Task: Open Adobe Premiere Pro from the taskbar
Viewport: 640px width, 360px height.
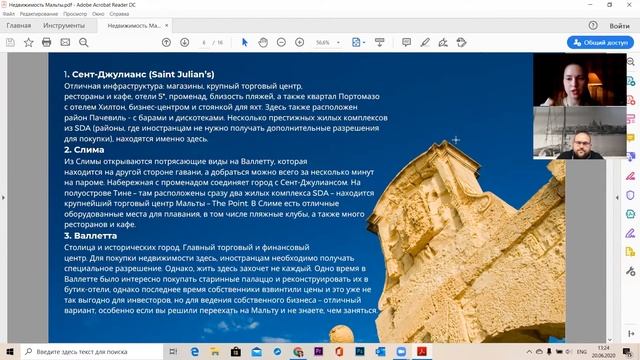Action: 318,351
